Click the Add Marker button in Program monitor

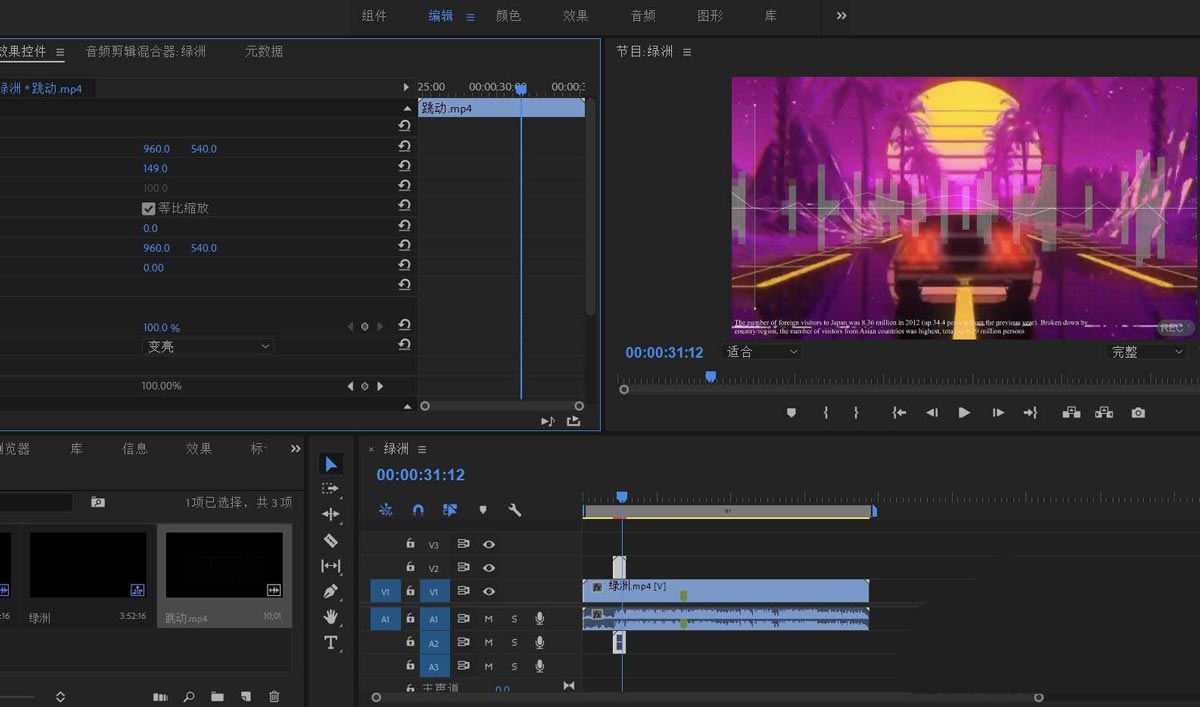[x=791, y=412]
